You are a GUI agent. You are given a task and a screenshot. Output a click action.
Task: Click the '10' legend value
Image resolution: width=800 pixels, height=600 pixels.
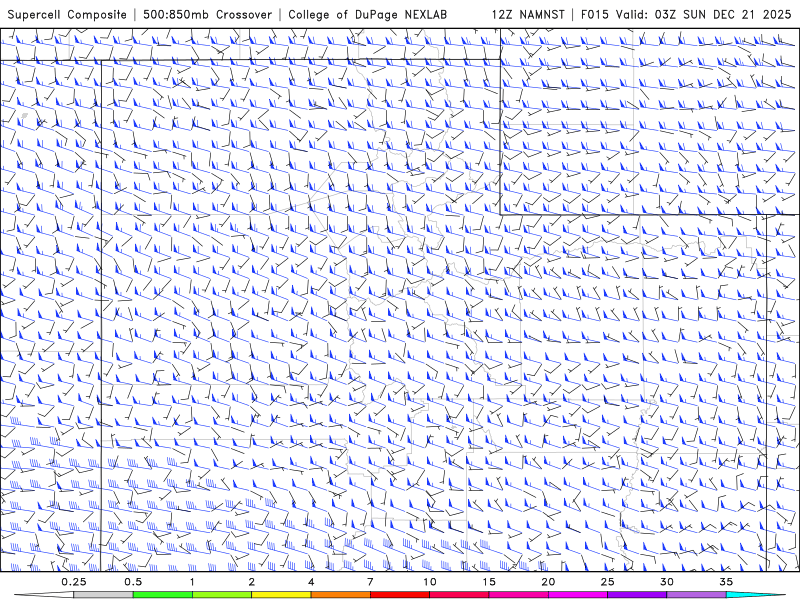point(430,582)
